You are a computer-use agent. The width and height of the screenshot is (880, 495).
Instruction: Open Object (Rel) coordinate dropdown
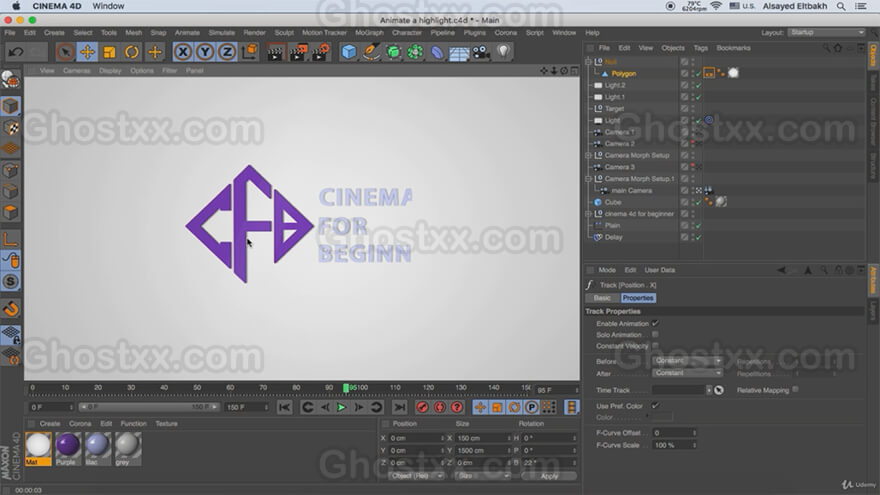click(415, 476)
